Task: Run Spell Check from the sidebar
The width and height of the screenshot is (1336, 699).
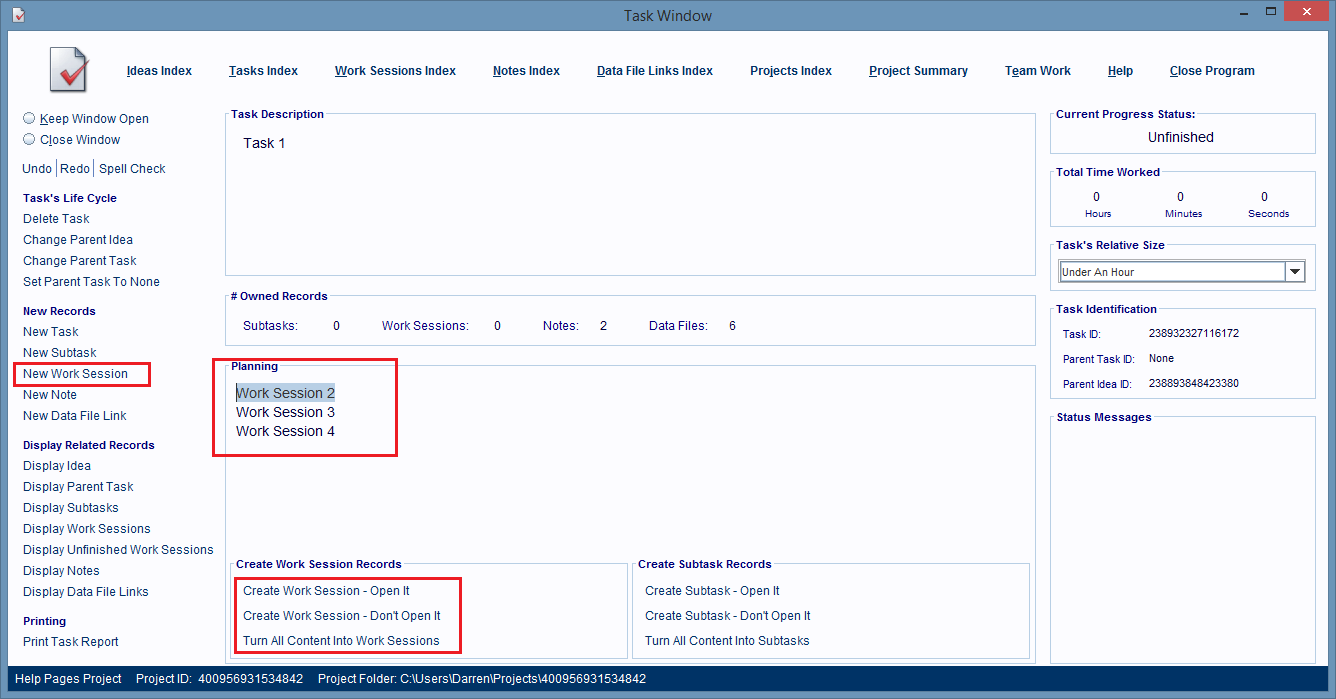Action: pyautogui.click(x=132, y=169)
